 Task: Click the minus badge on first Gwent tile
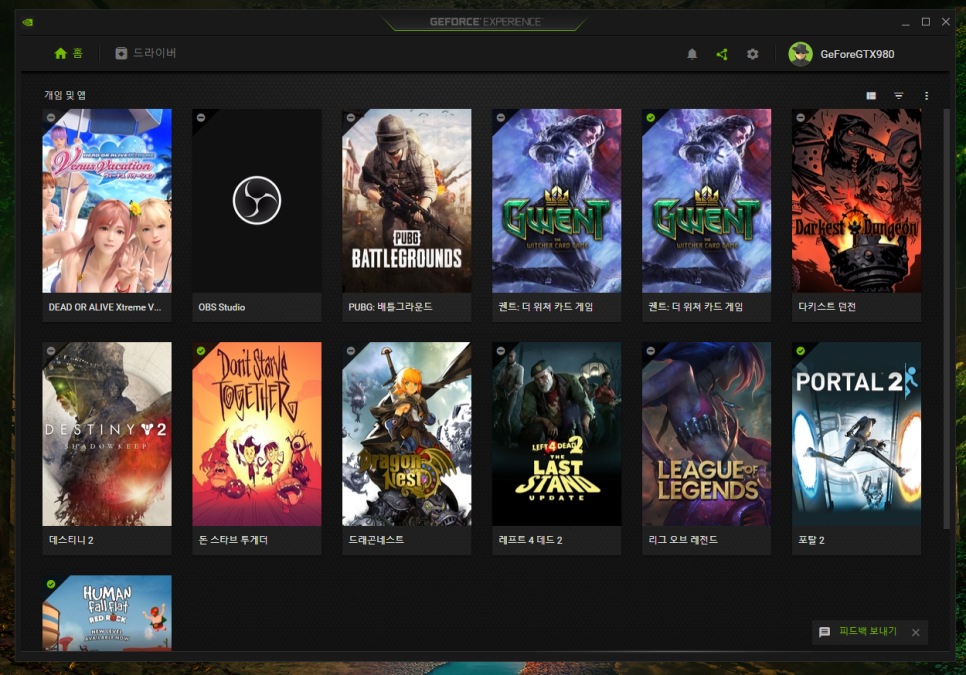500,117
